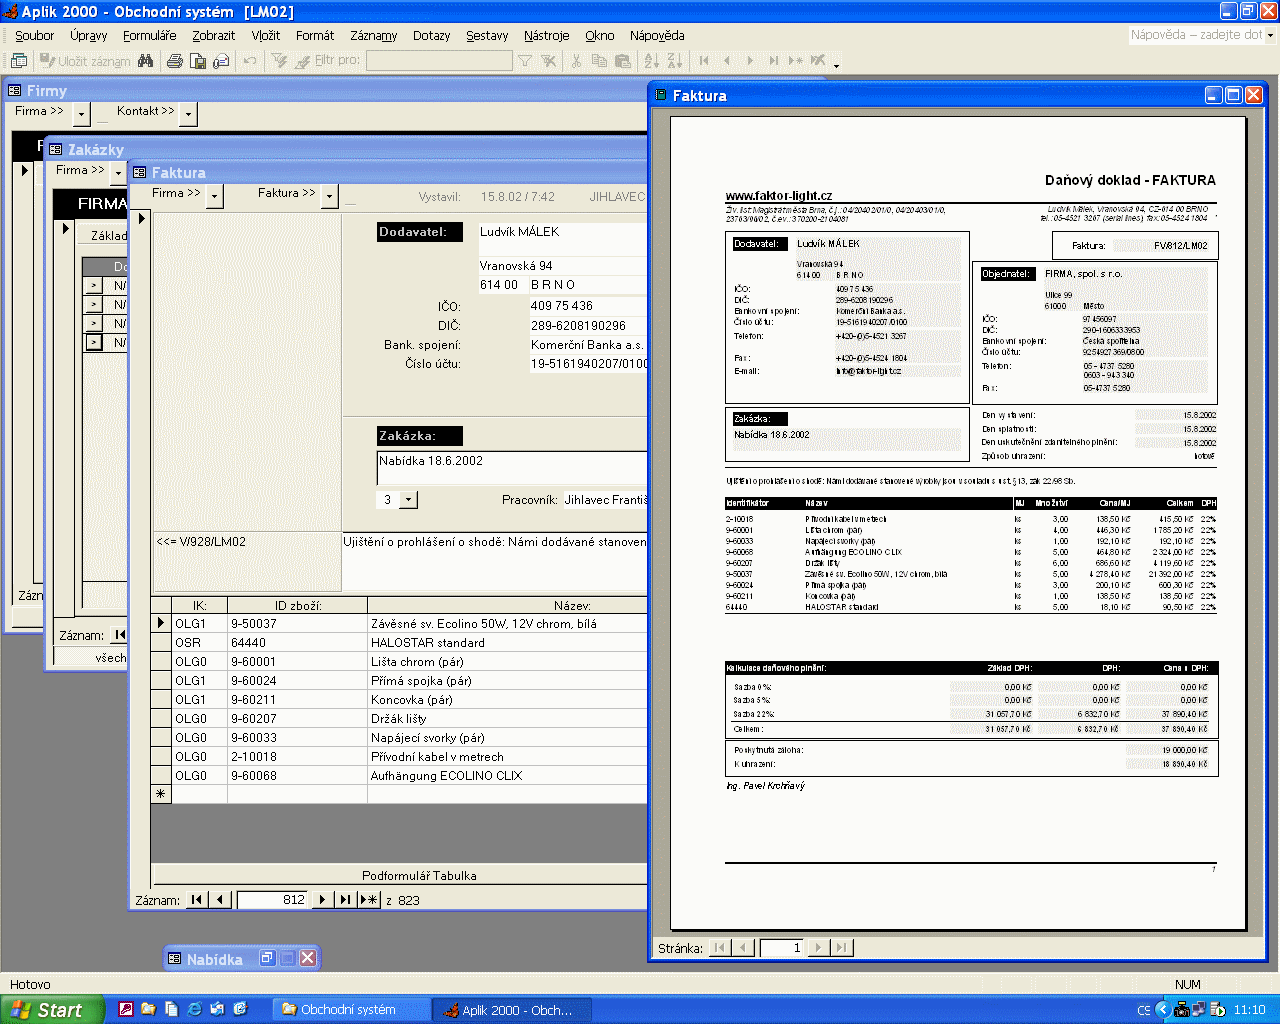Screen dimensions: 1280x1024
Task: Add new record with navigator asterisk button
Action: pyautogui.click(x=369, y=900)
